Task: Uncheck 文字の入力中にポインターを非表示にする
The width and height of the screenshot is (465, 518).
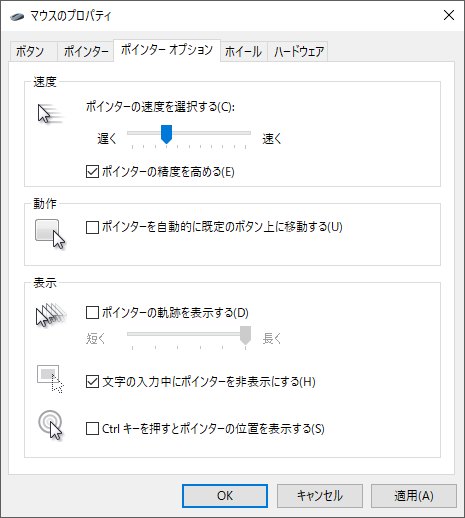Action: point(92,382)
